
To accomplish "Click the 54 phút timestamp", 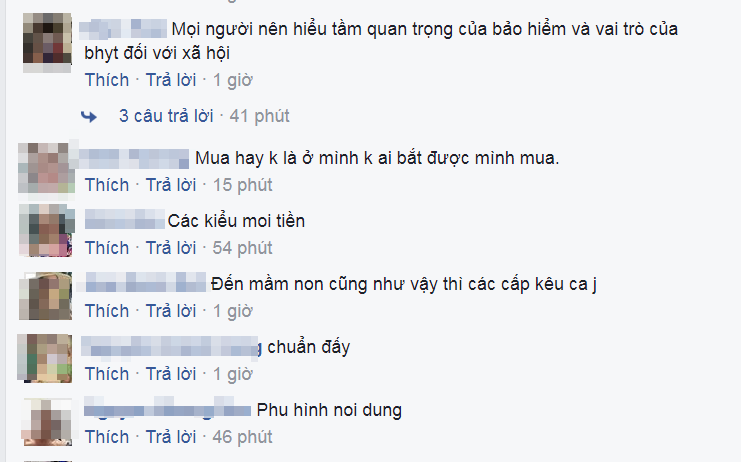I will [242, 248].
